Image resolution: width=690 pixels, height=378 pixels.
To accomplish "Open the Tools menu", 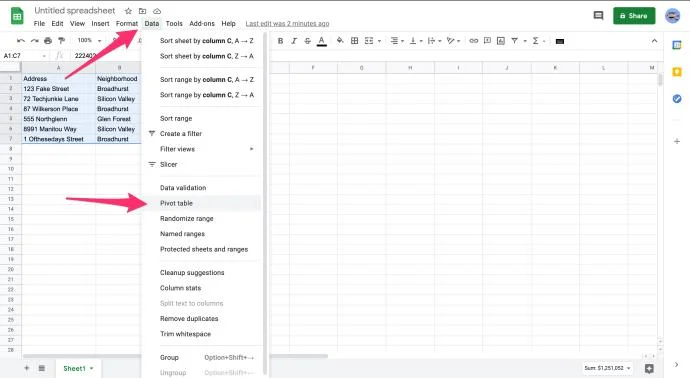I will 174,23.
